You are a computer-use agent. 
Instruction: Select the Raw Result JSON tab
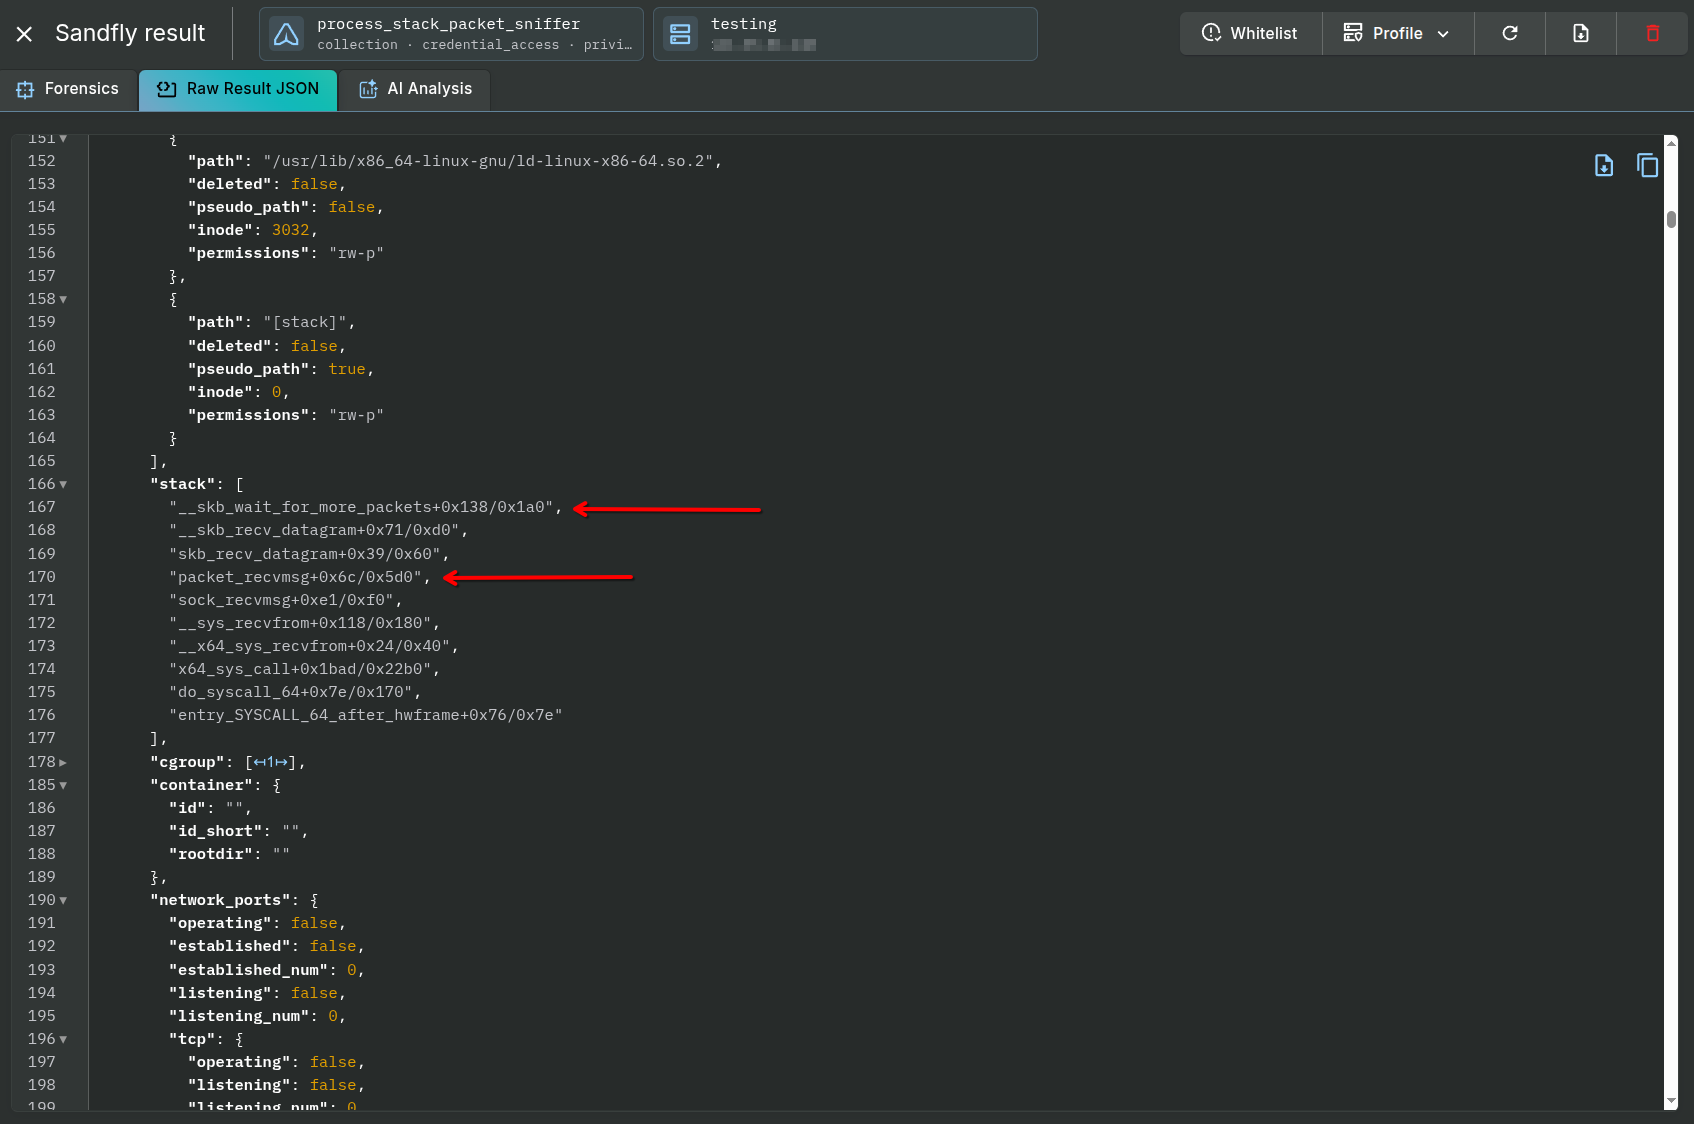[238, 89]
